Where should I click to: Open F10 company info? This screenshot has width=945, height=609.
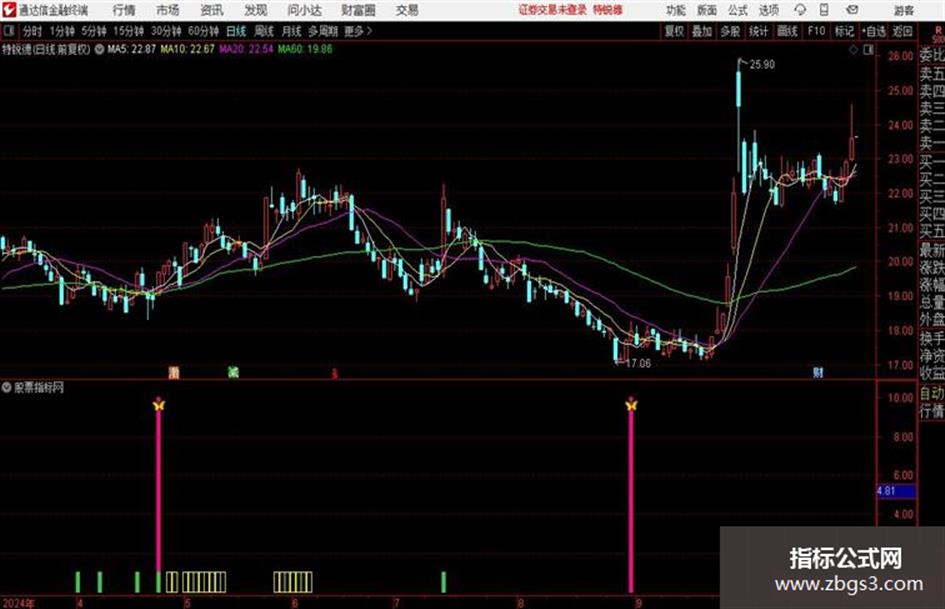(x=816, y=31)
